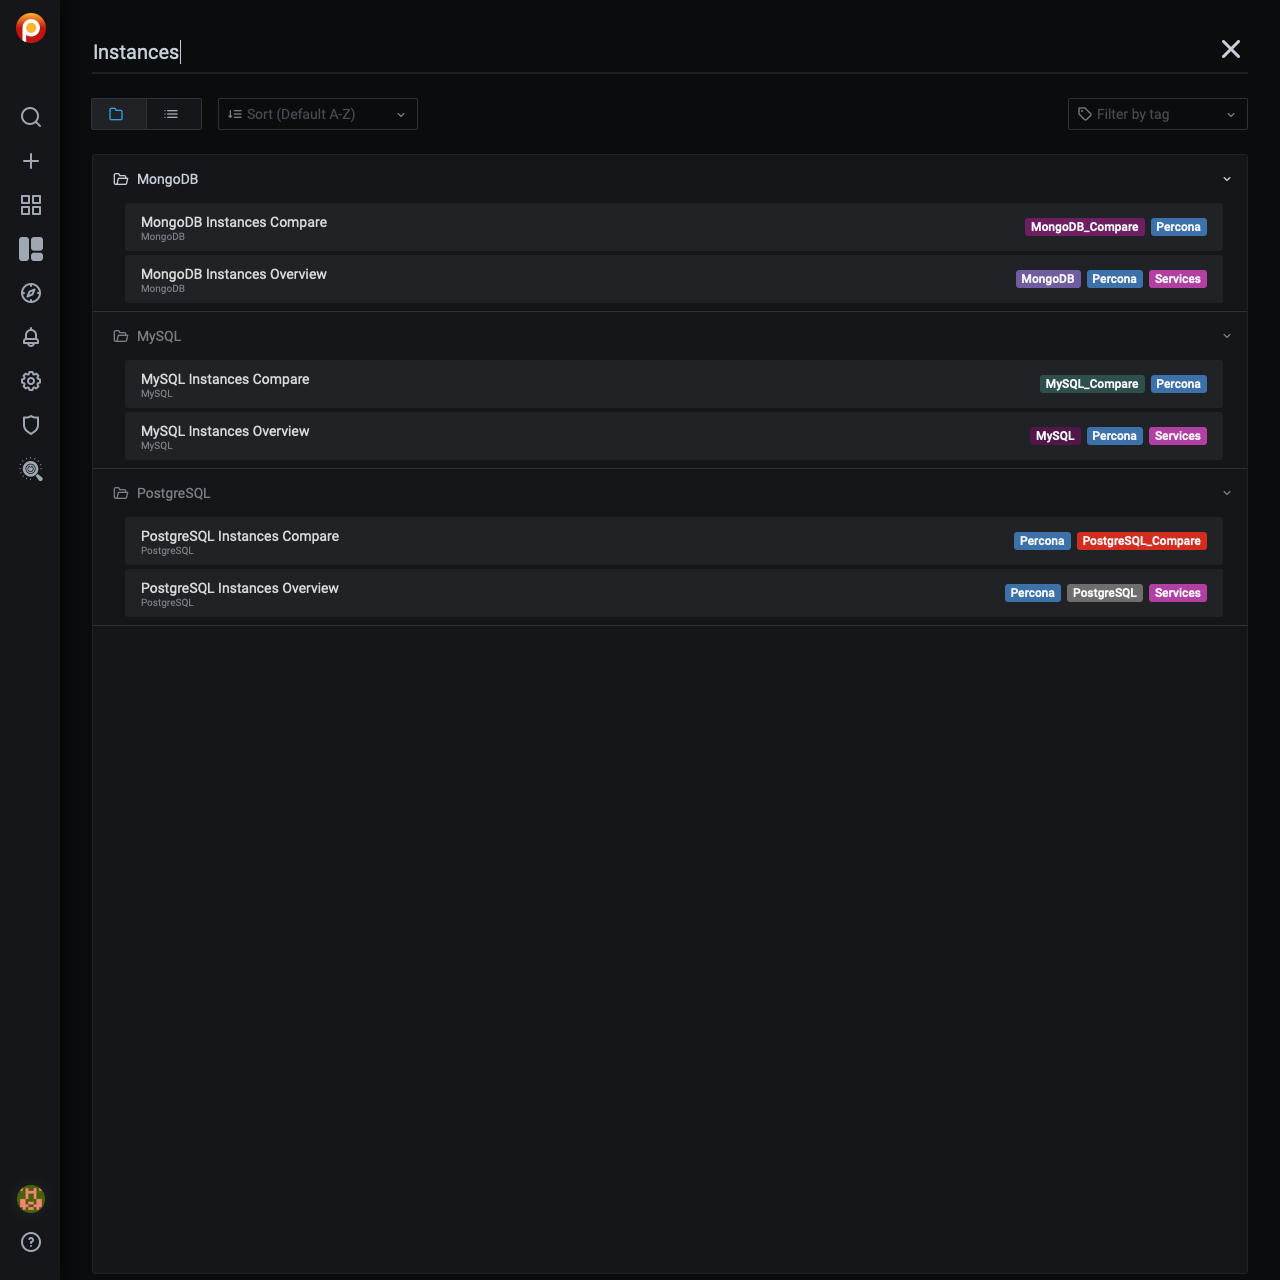This screenshot has width=1280, height=1280.
Task: Collapse the MongoDB folder section
Action: 1227,179
